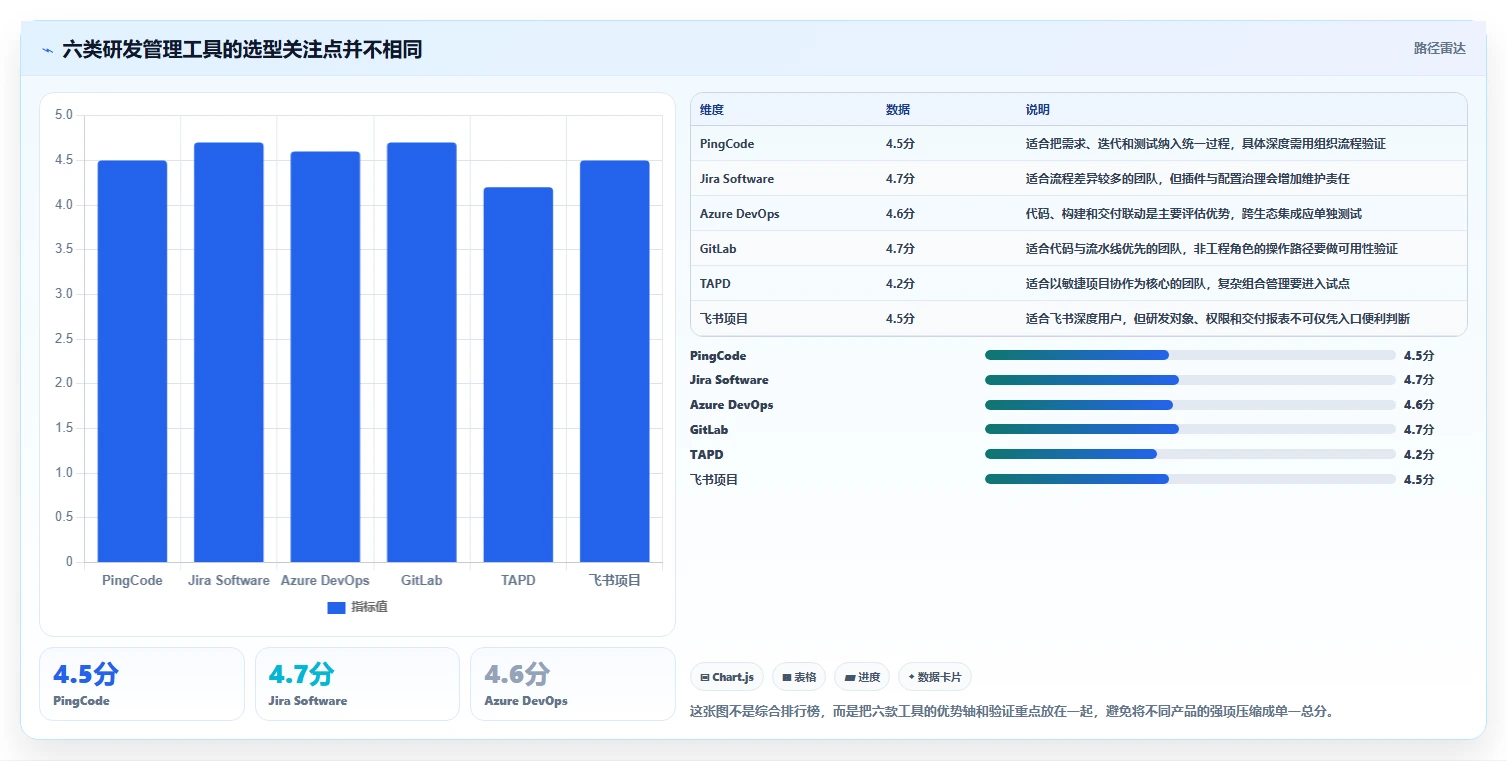Click the 飞书项目 bar in chart
The image size is (1507, 761).
(x=615, y=361)
